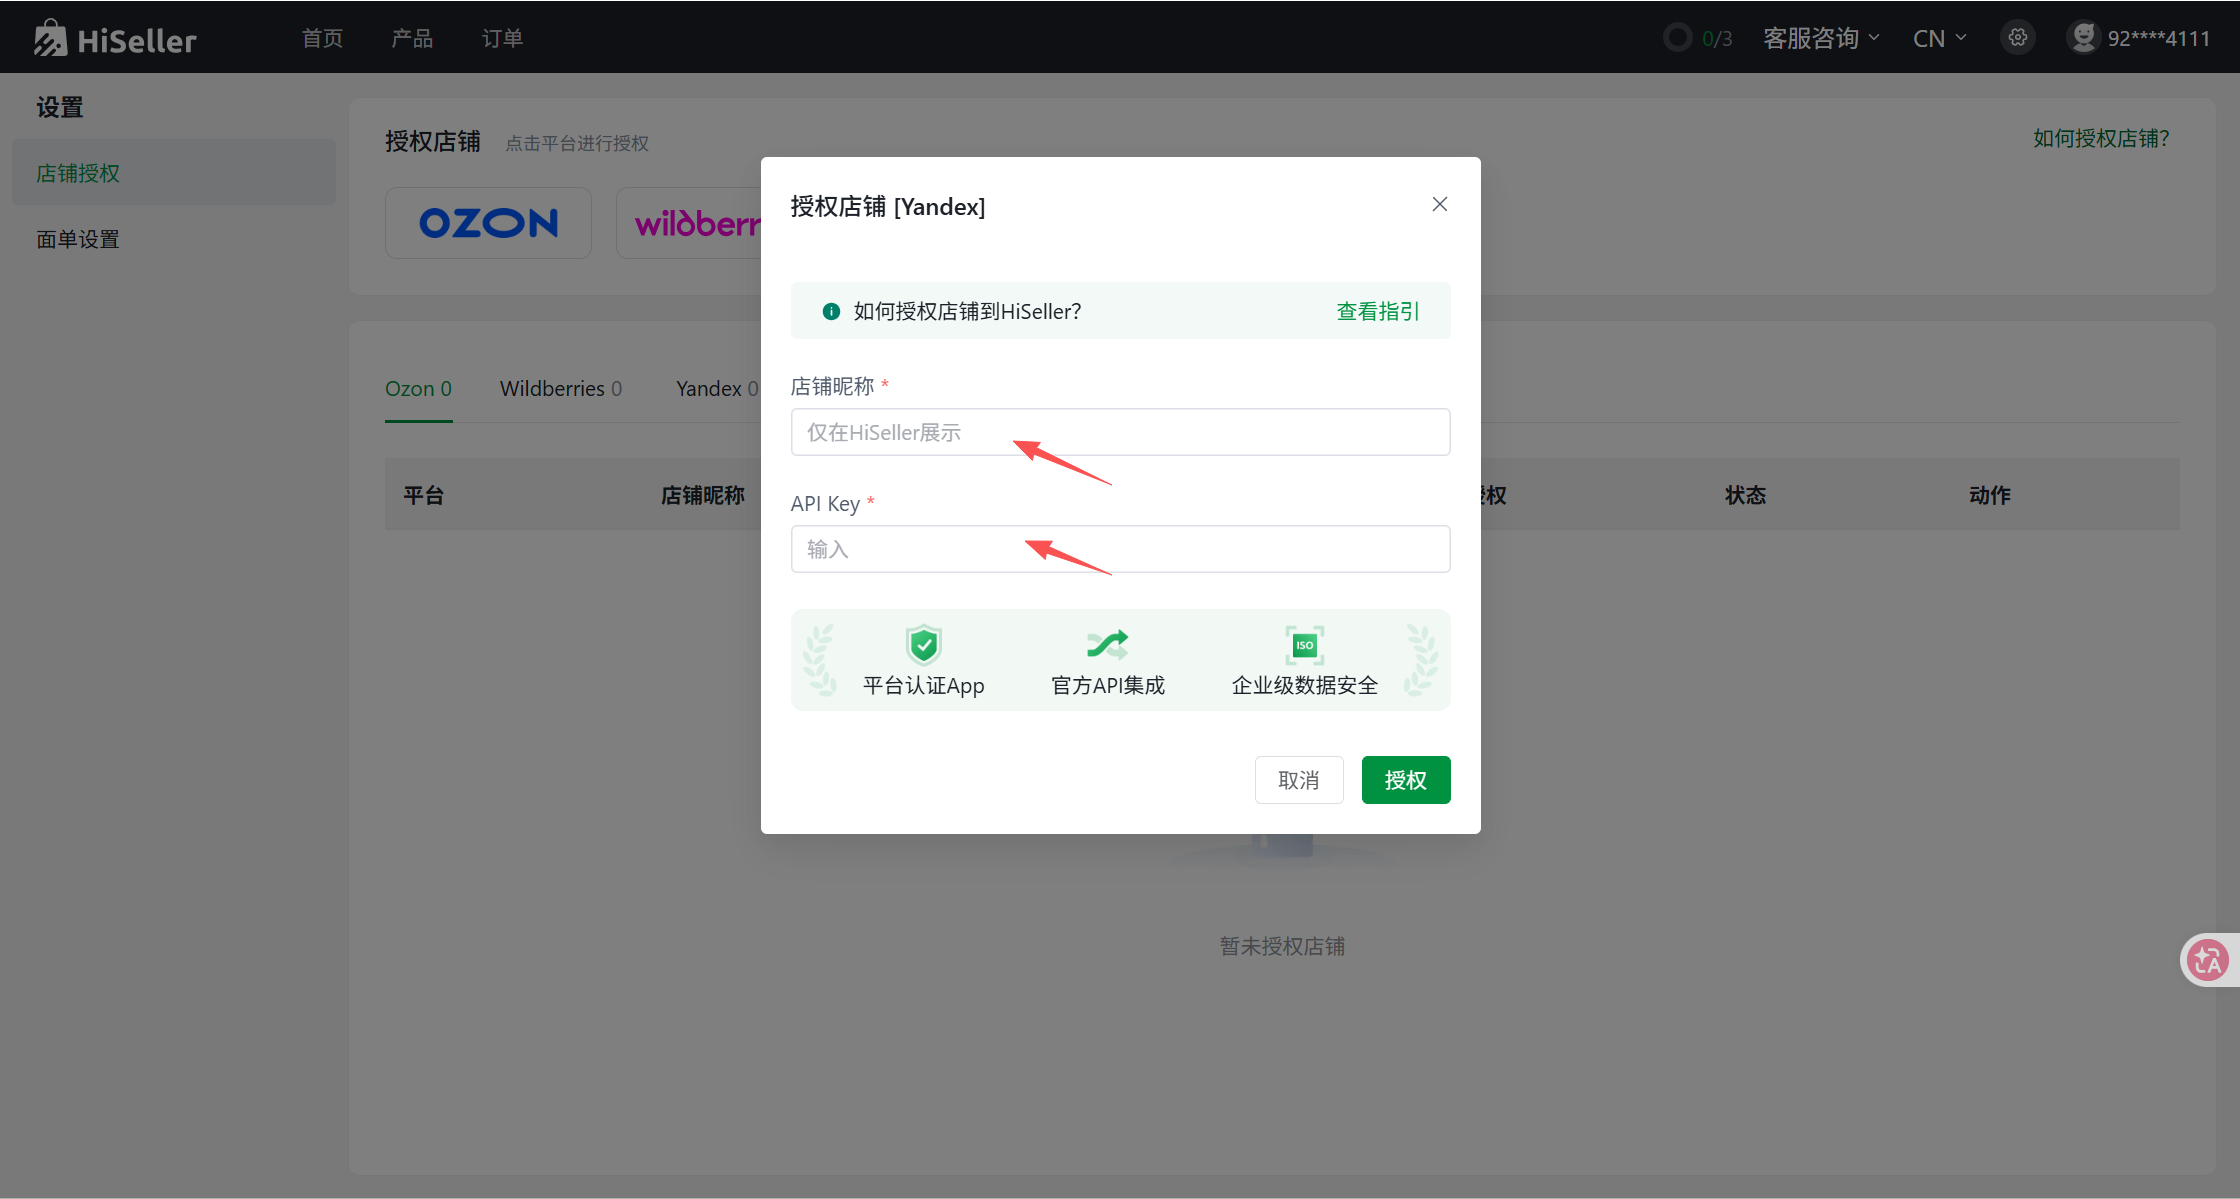Click the 0/3 quota indicator circle
Image resolution: width=2240 pixels, height=1199 pixels.
click(1677, 38)
